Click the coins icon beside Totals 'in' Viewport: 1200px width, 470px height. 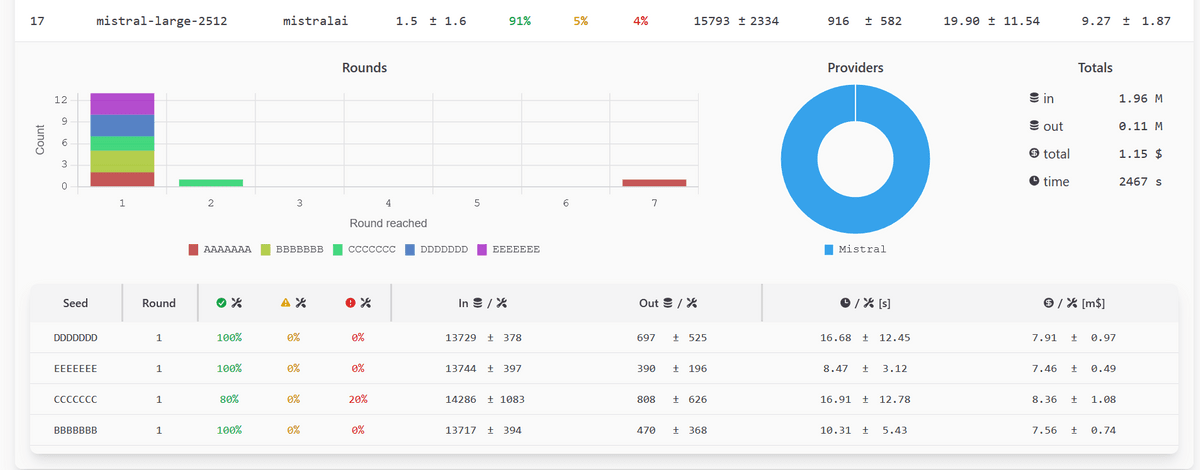tap(1034, 99)
